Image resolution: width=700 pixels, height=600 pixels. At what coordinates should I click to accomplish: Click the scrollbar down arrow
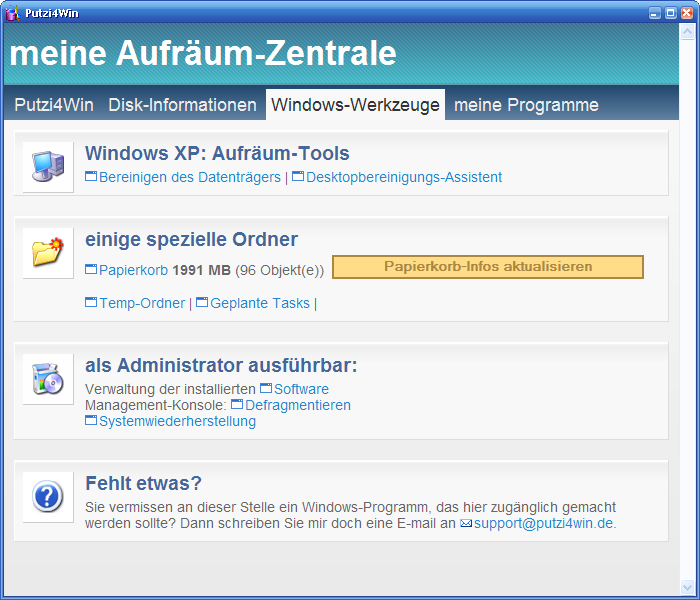687,587
